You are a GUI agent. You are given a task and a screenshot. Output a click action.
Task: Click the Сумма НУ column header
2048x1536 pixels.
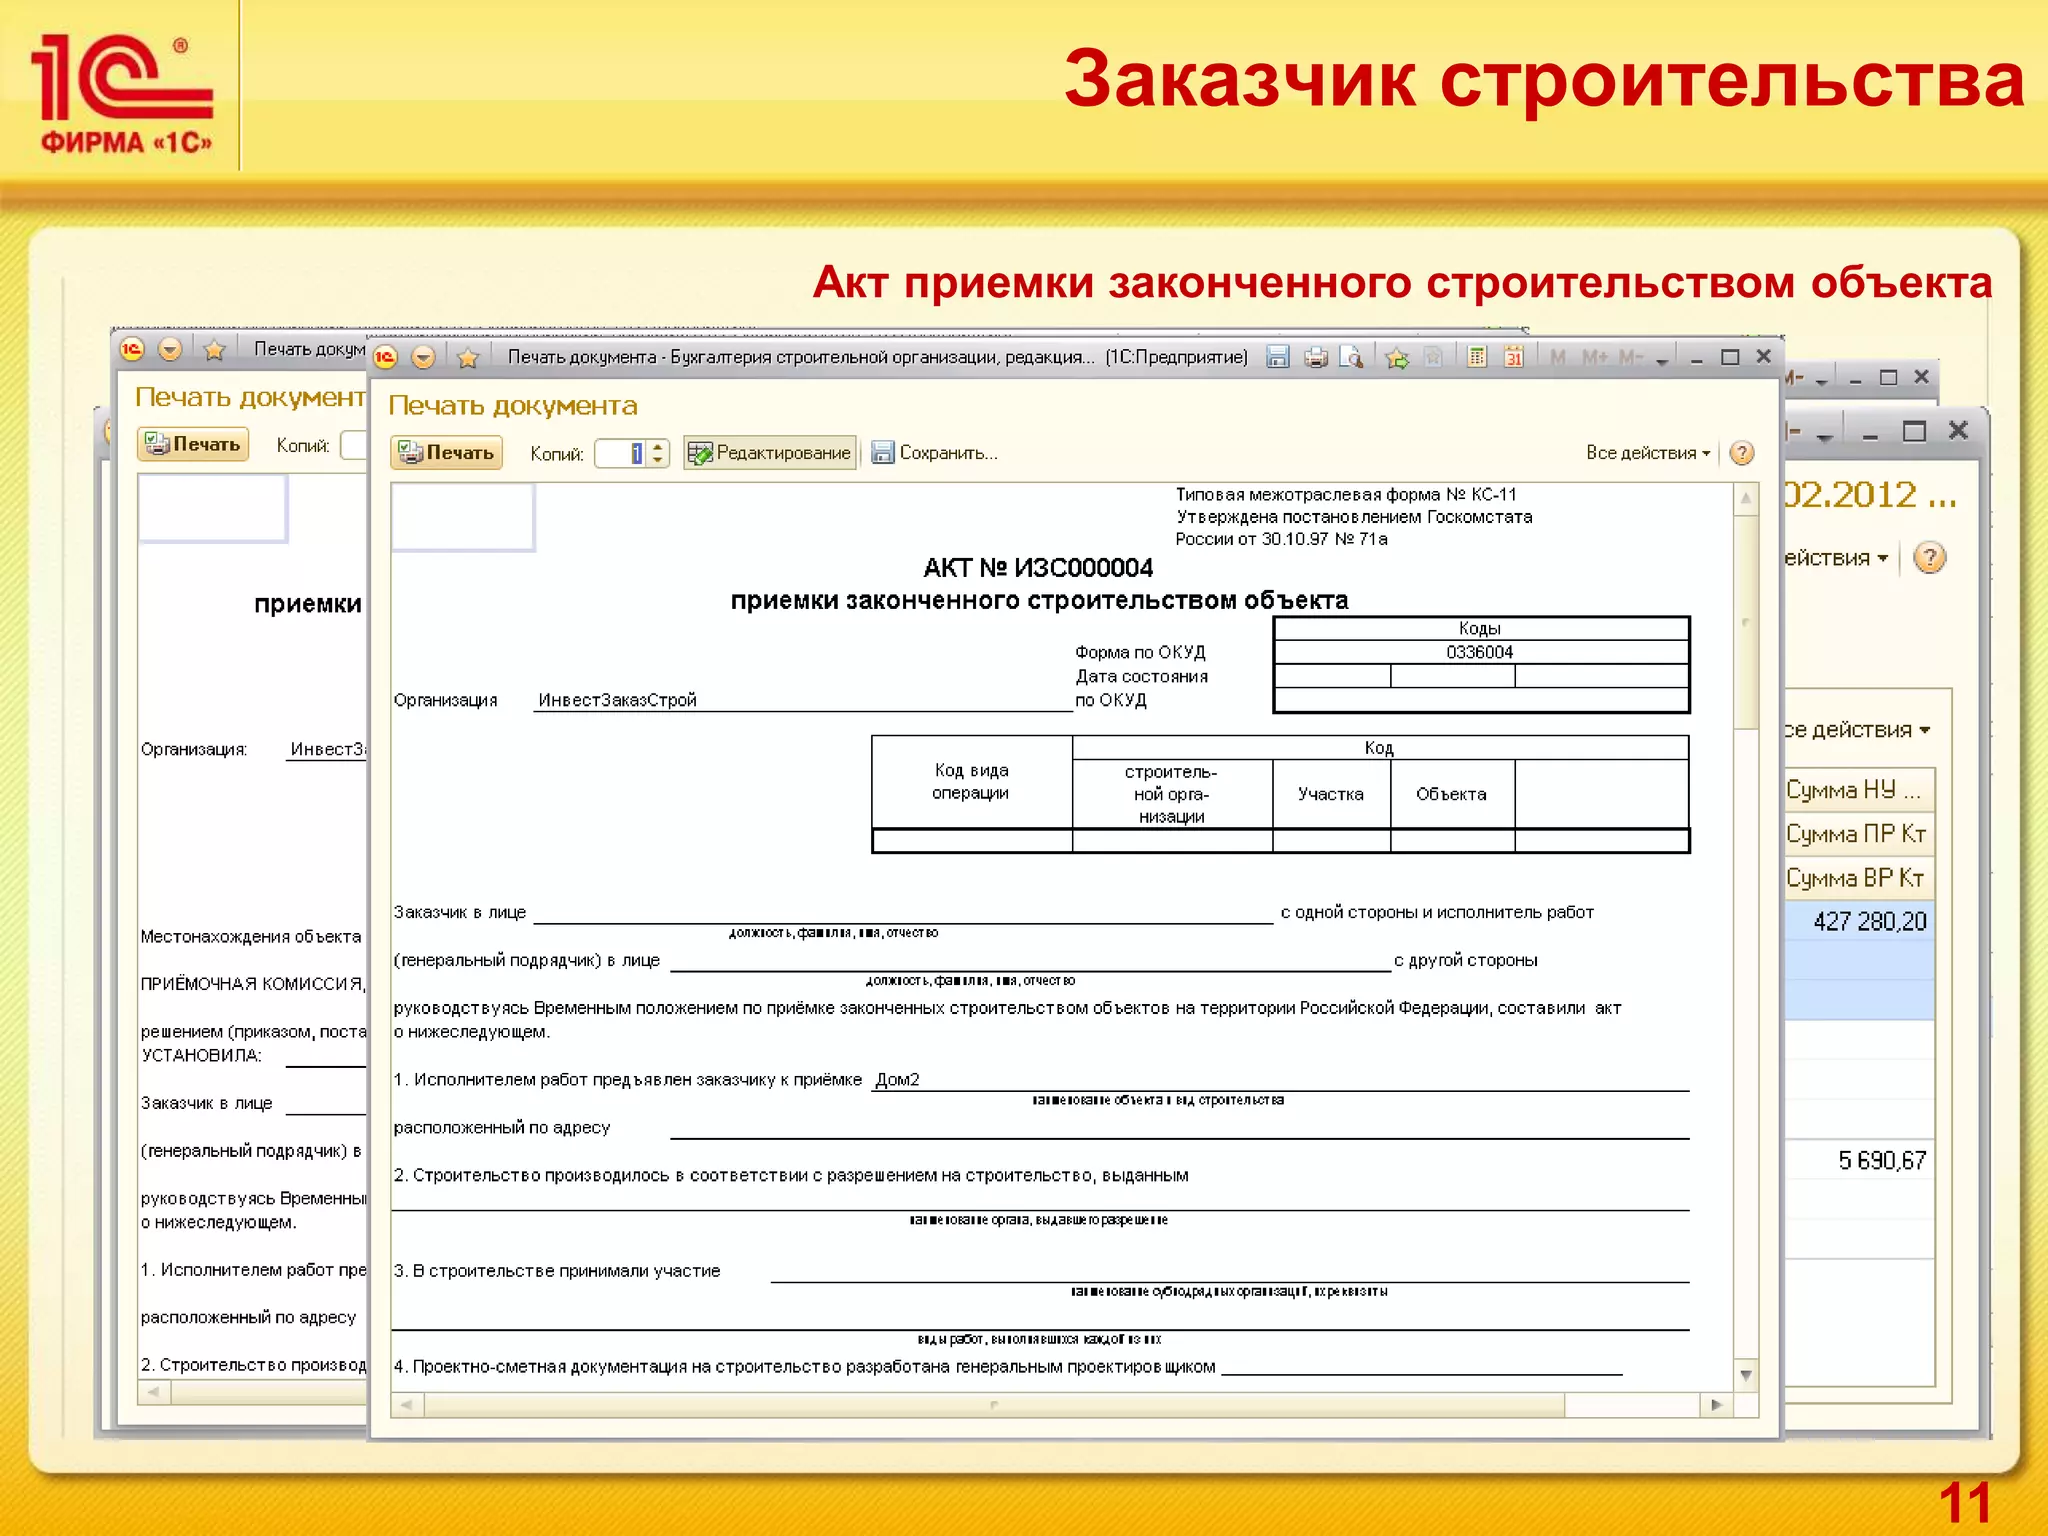(x=1859, y=789)
